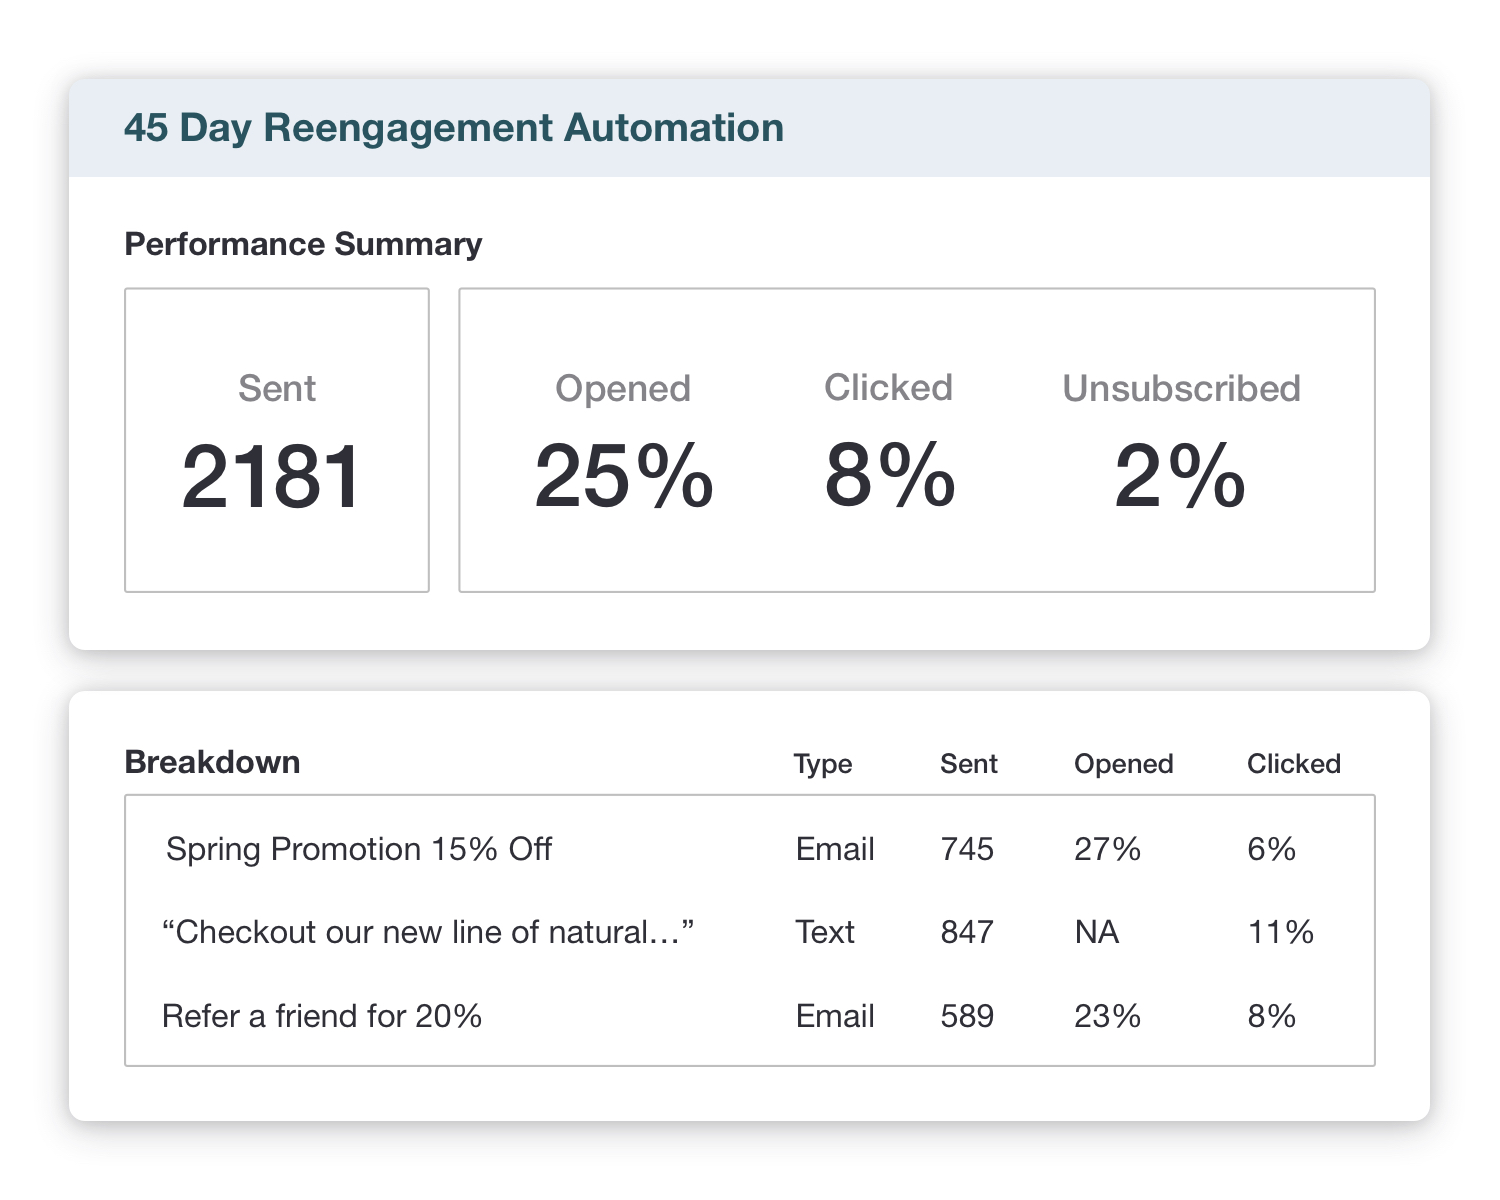Screen dimensions: 1500x1200
Task: Click the Performance Summary heading
Action: 303,244
